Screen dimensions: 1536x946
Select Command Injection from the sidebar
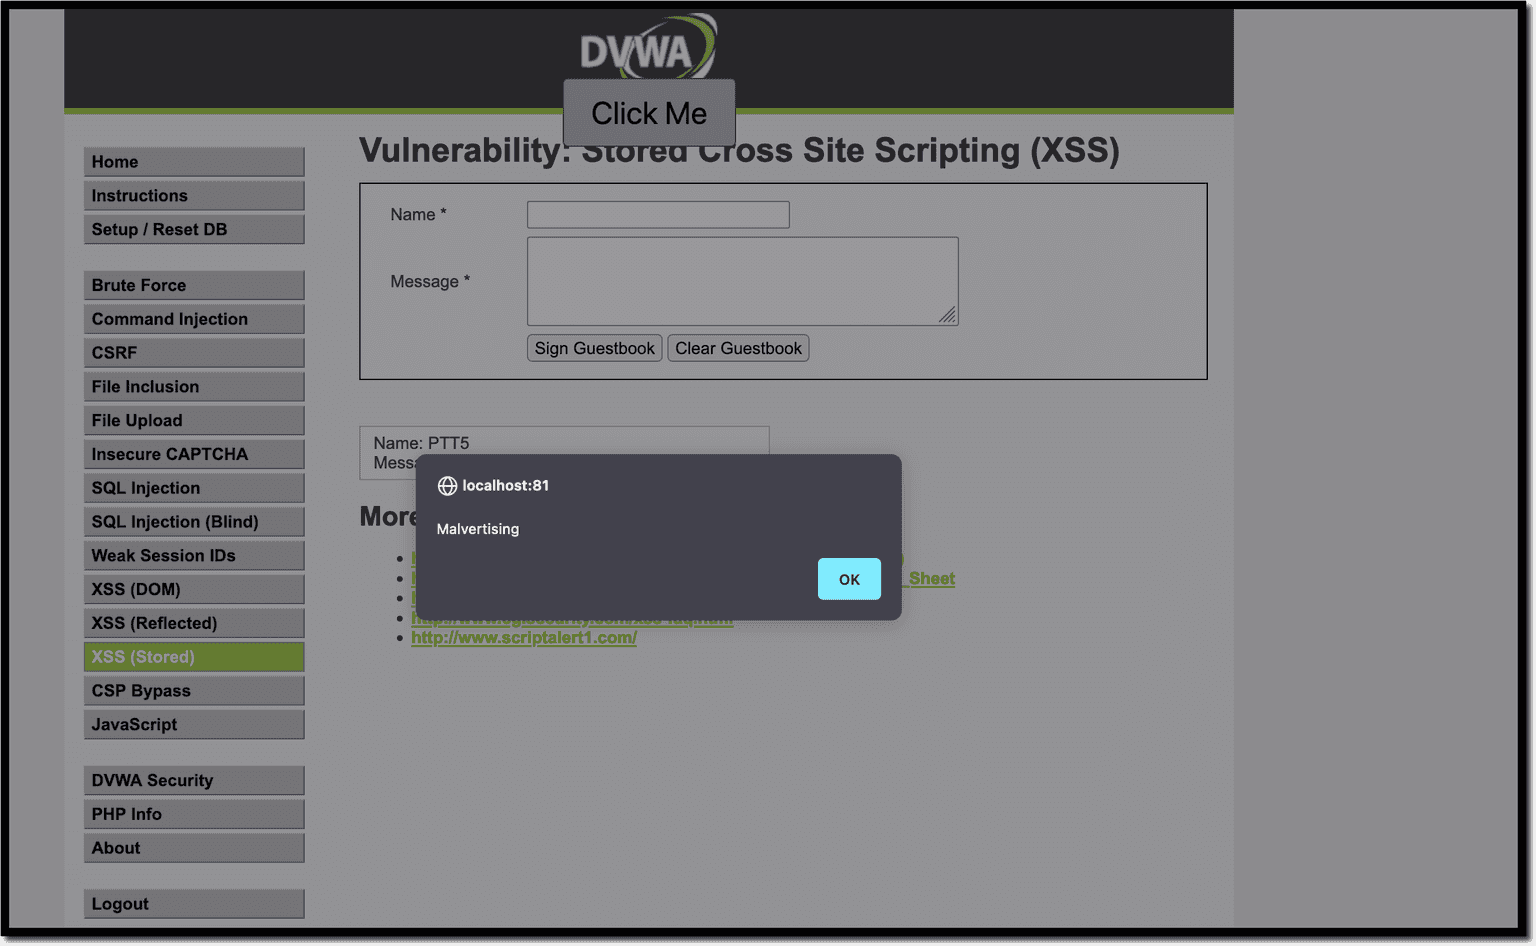coord(193,318)
